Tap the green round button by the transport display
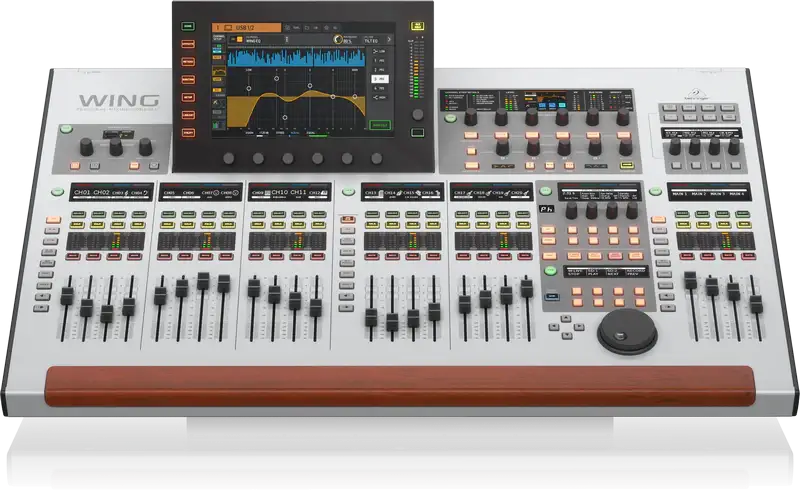800x490 pixels. point(550,271)
